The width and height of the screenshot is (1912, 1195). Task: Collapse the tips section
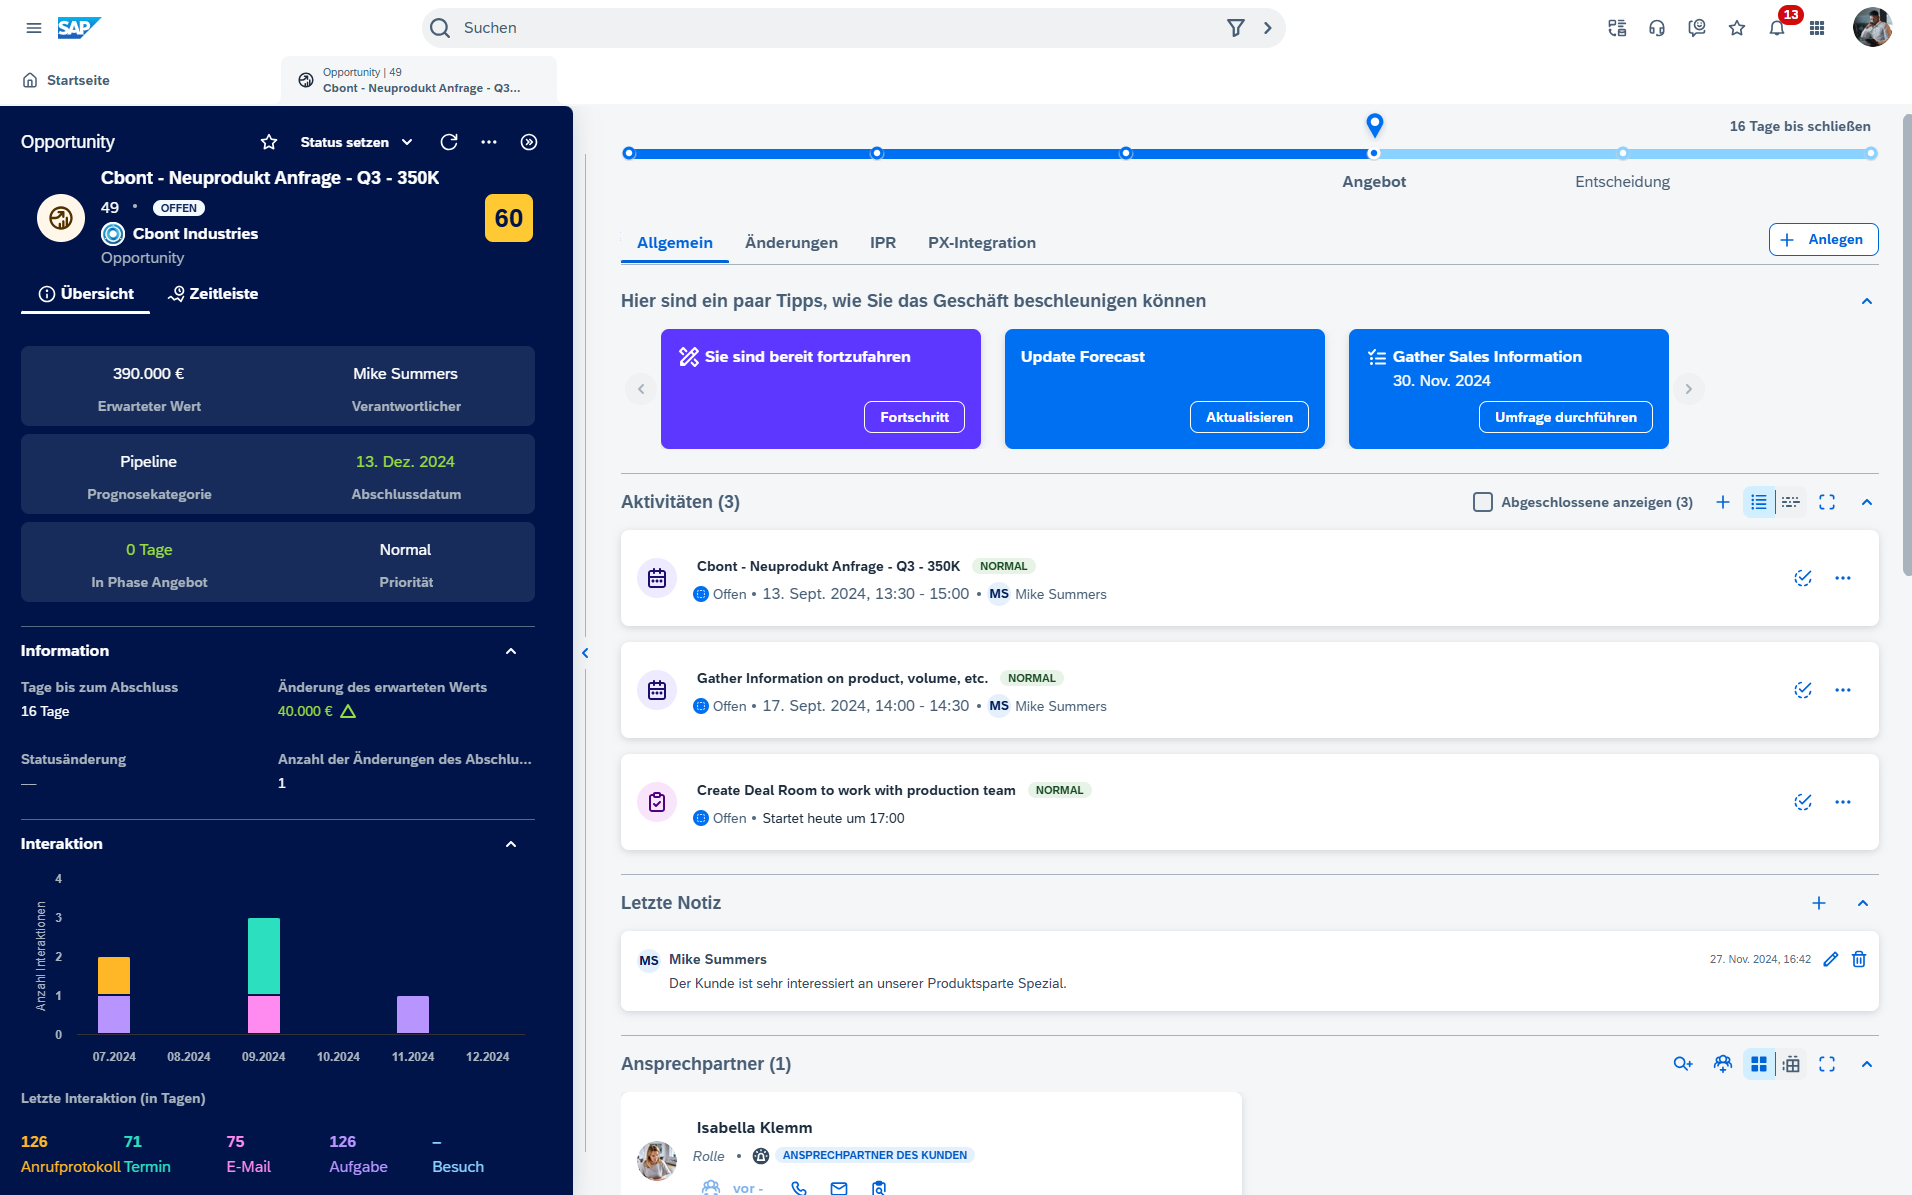point(1866,302)
